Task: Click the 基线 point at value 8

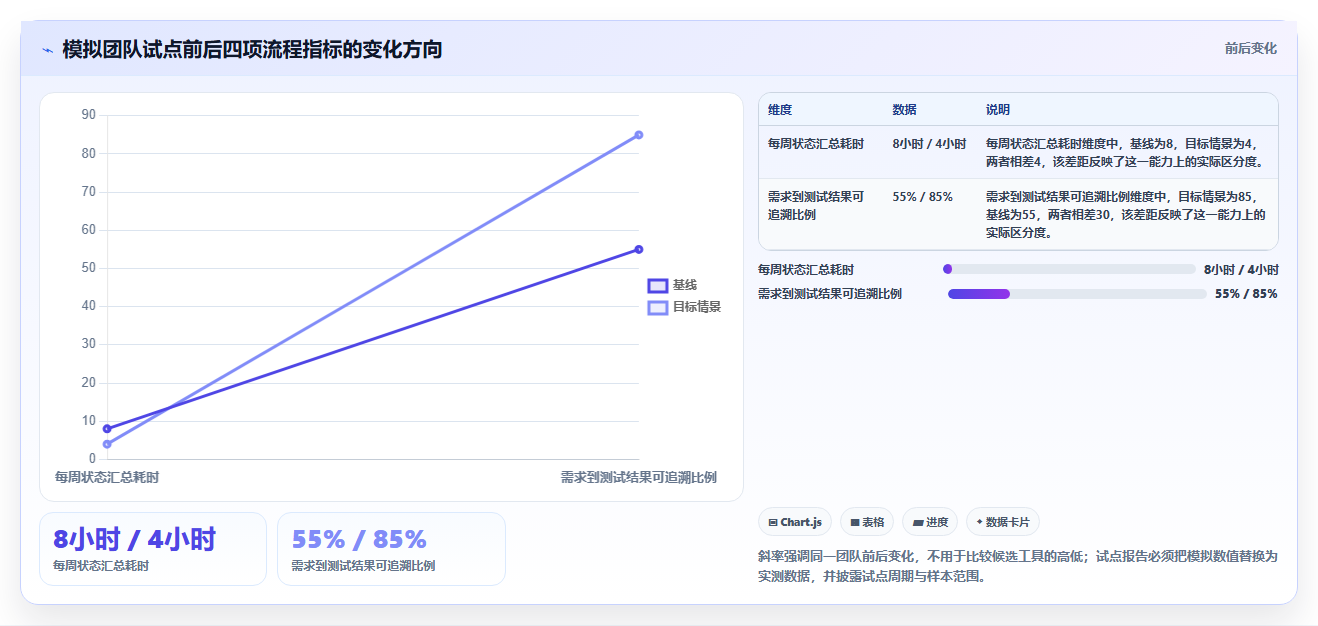Action: (107, 429)
